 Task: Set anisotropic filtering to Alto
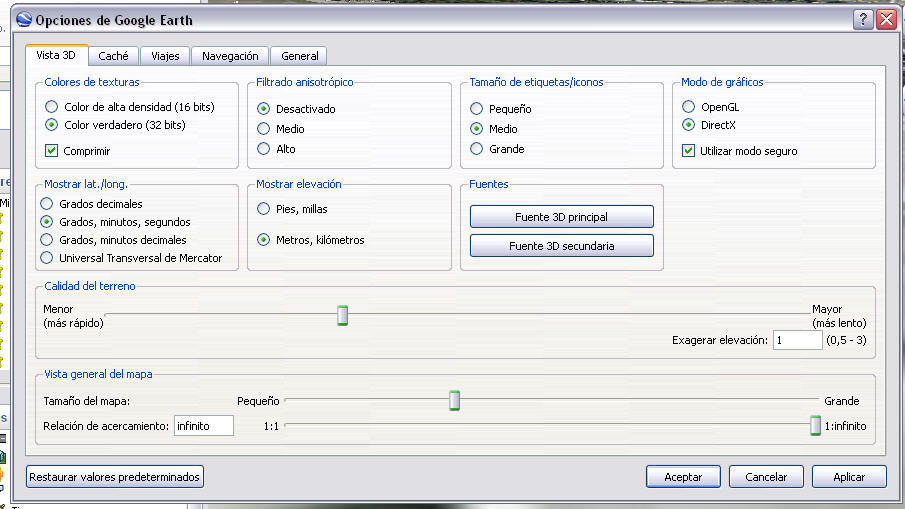tap(264, 149)
